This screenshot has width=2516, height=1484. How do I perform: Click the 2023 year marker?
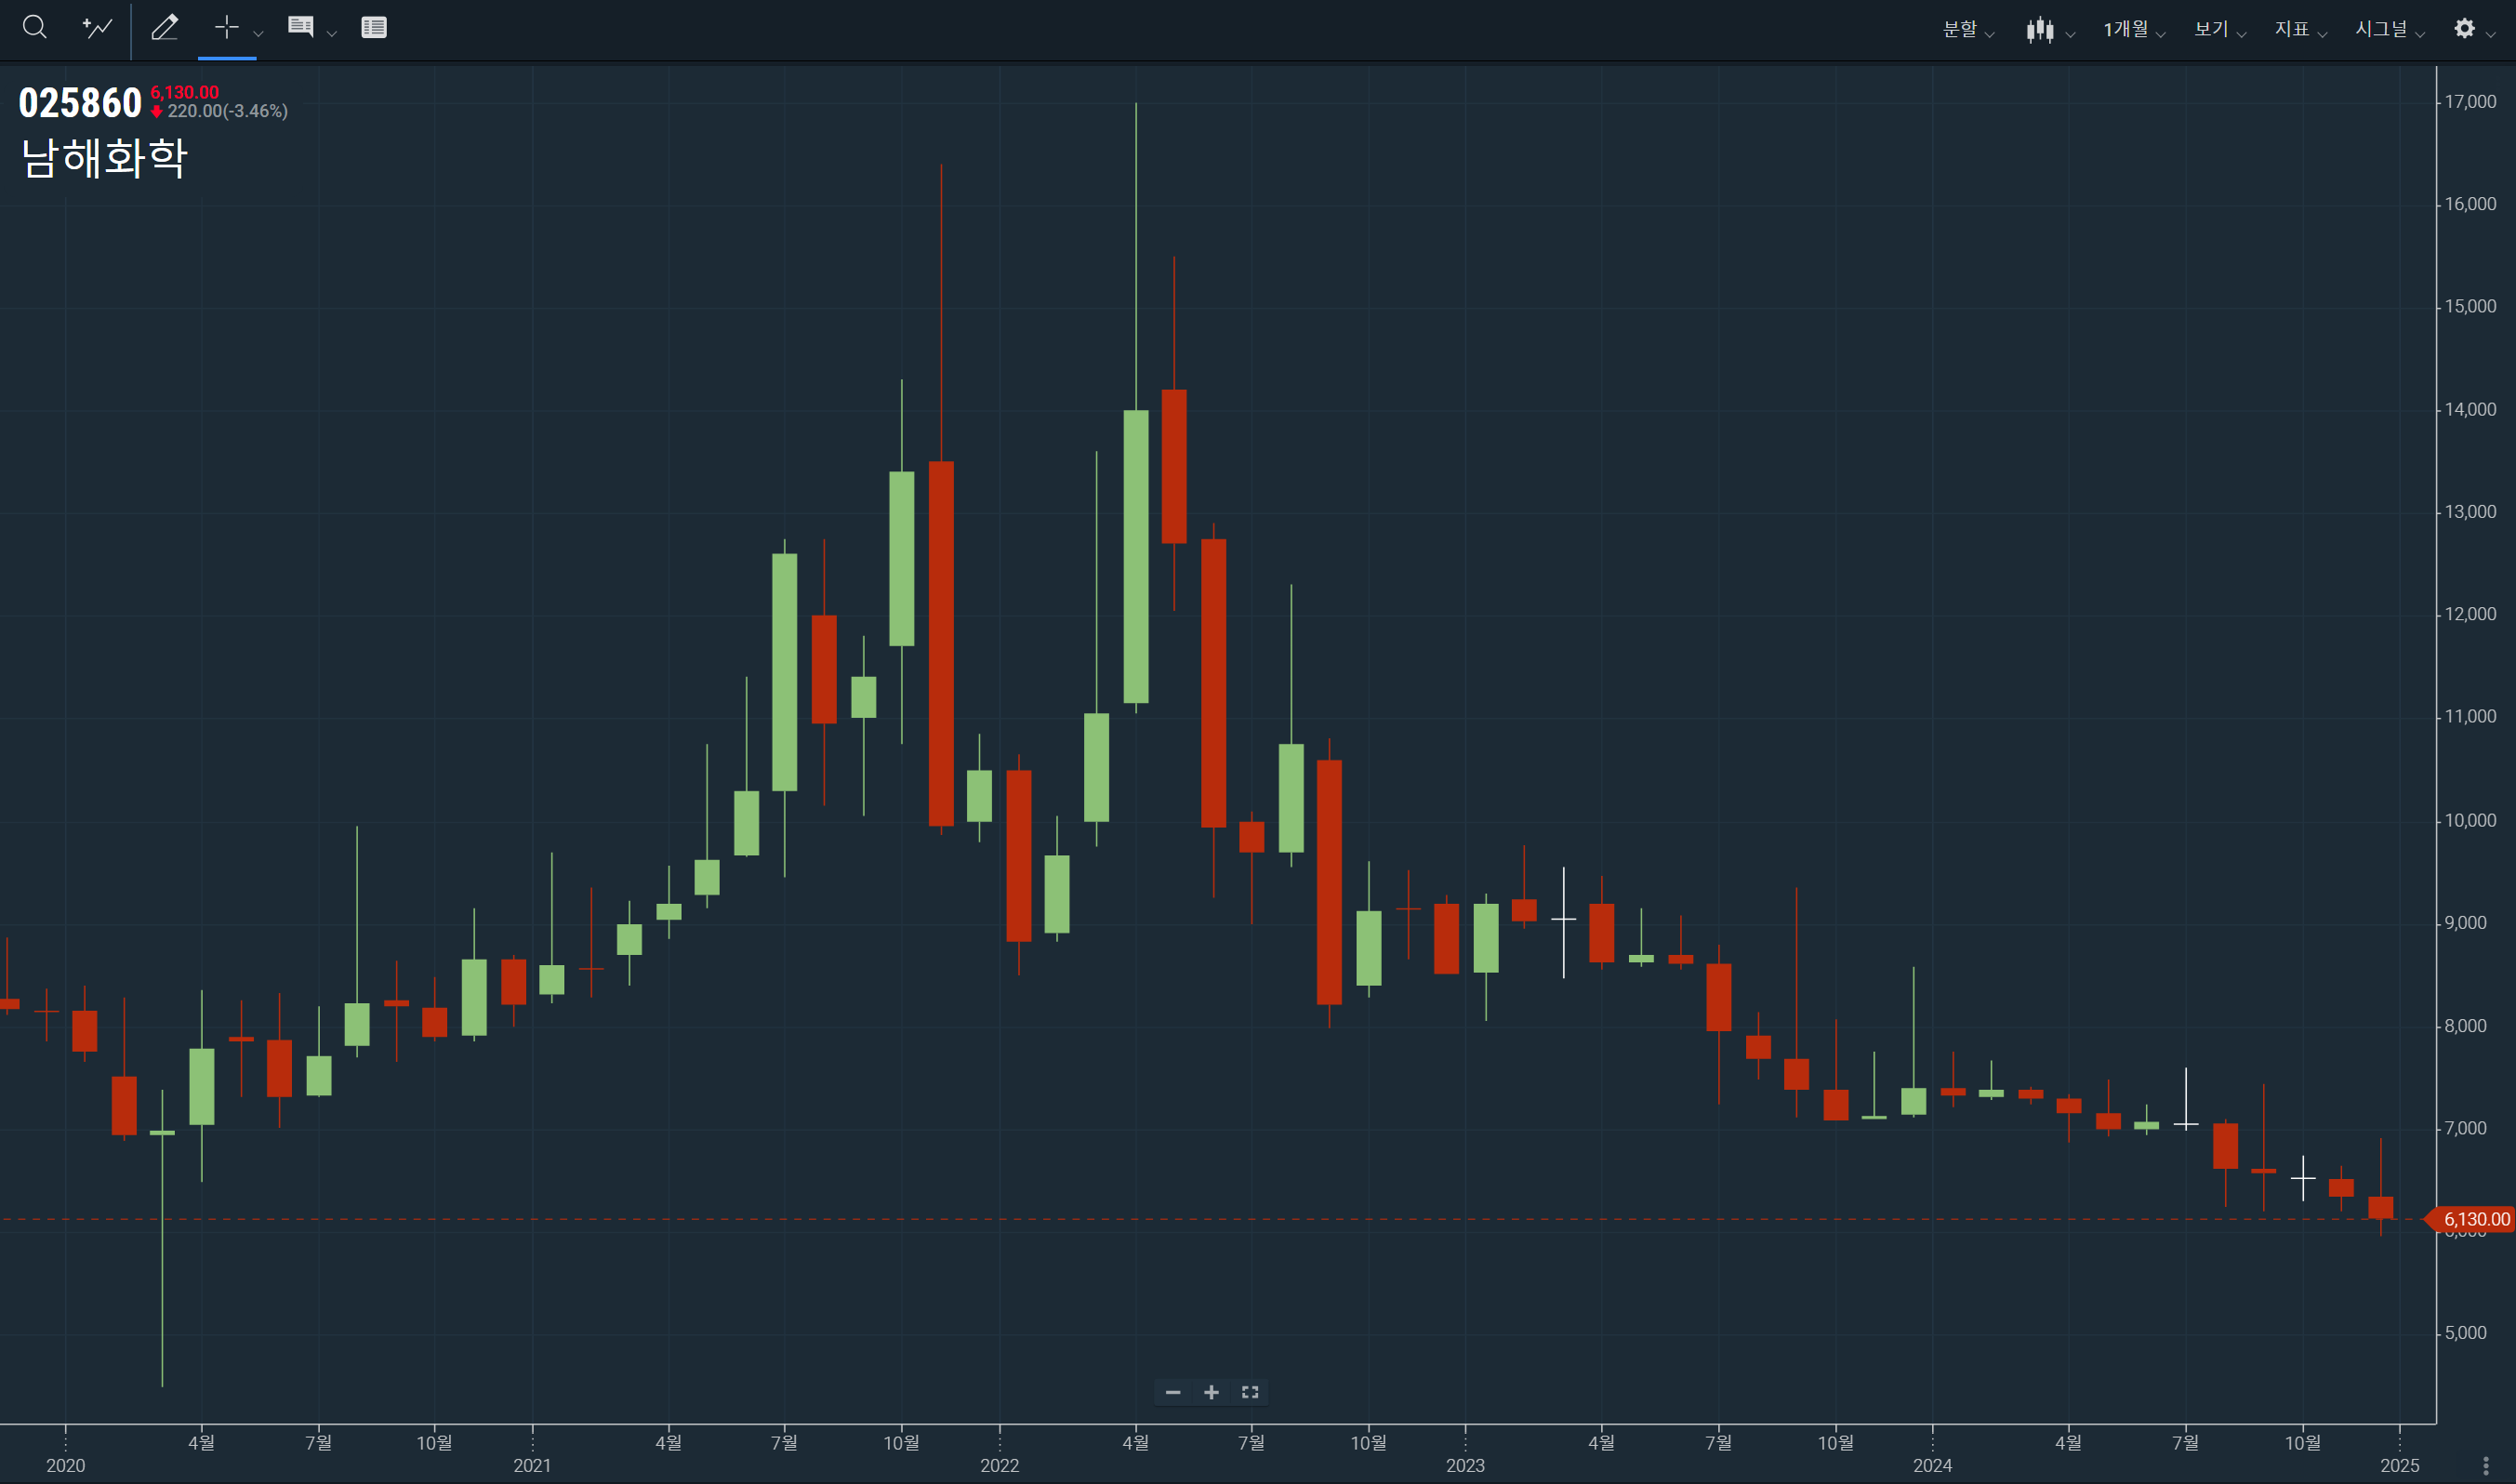tap(1466, 1466)
